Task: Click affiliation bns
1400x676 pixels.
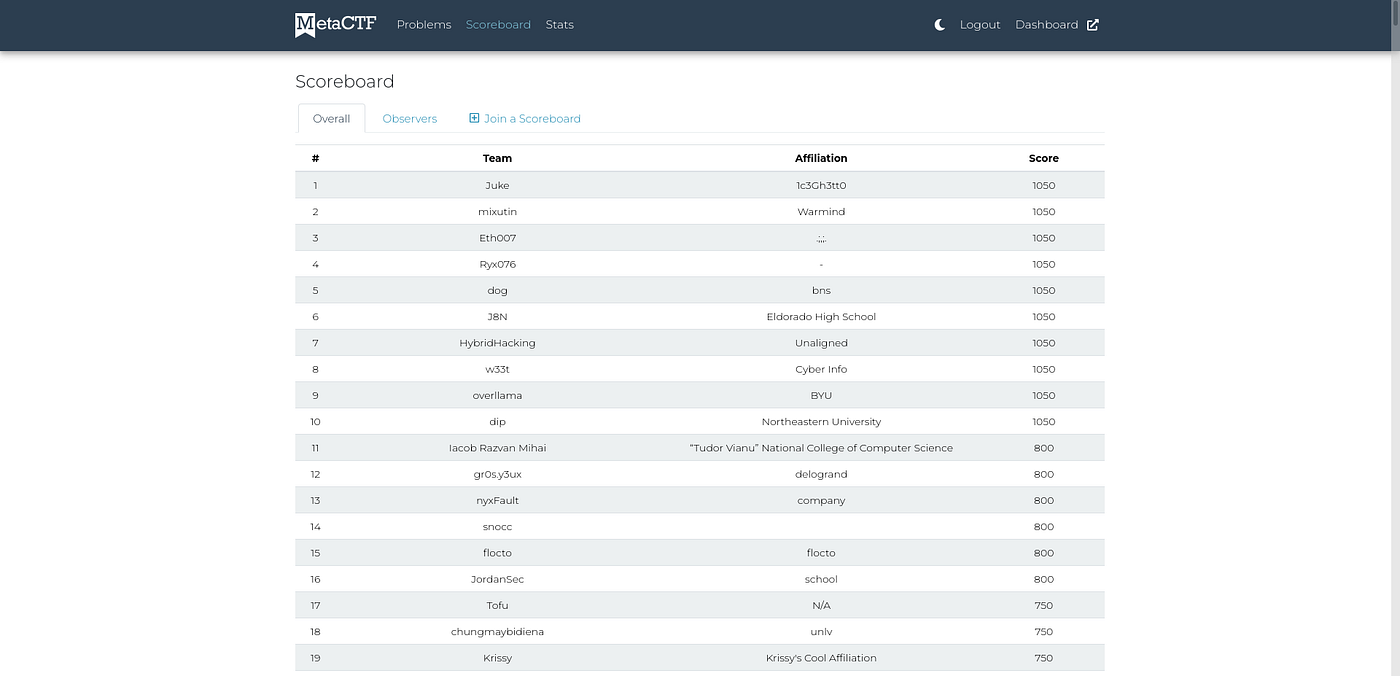Action: pyautogui.click(x=821, y=291)
